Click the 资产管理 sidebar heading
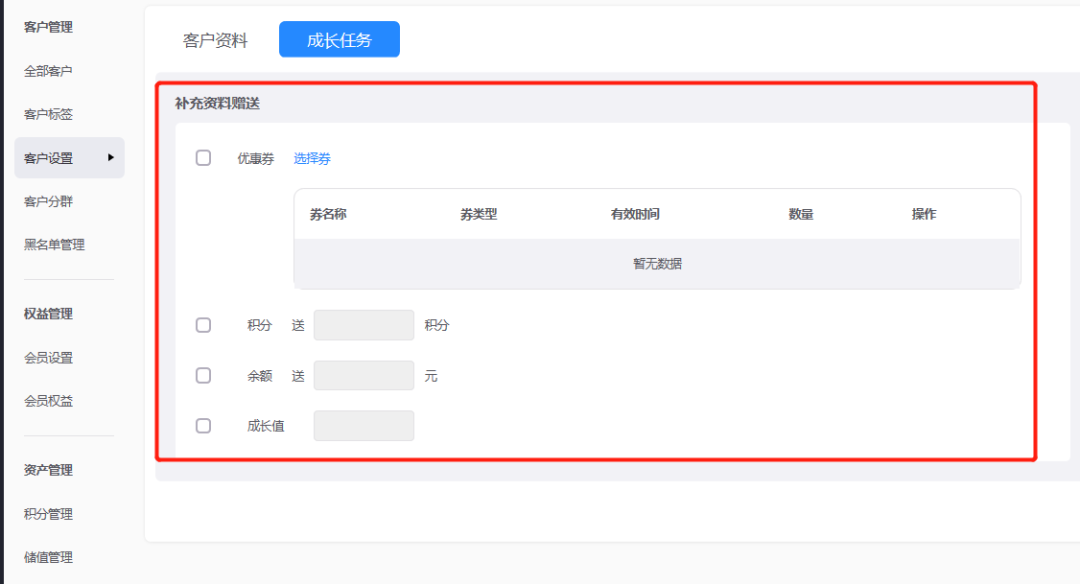Viewport: 1080px width, 584px height. 48,470
